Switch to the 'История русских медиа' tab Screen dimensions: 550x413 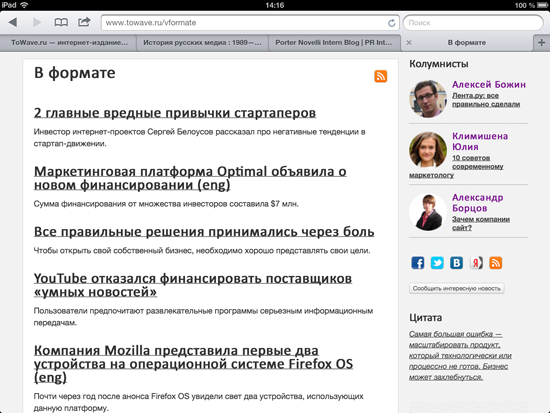(202, 42)
